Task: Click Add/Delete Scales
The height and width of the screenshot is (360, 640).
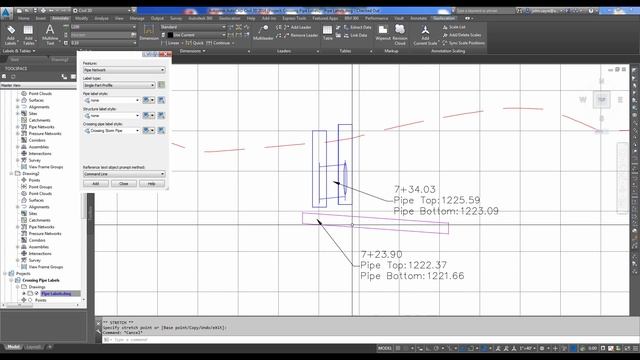Action: pos(461,35)
